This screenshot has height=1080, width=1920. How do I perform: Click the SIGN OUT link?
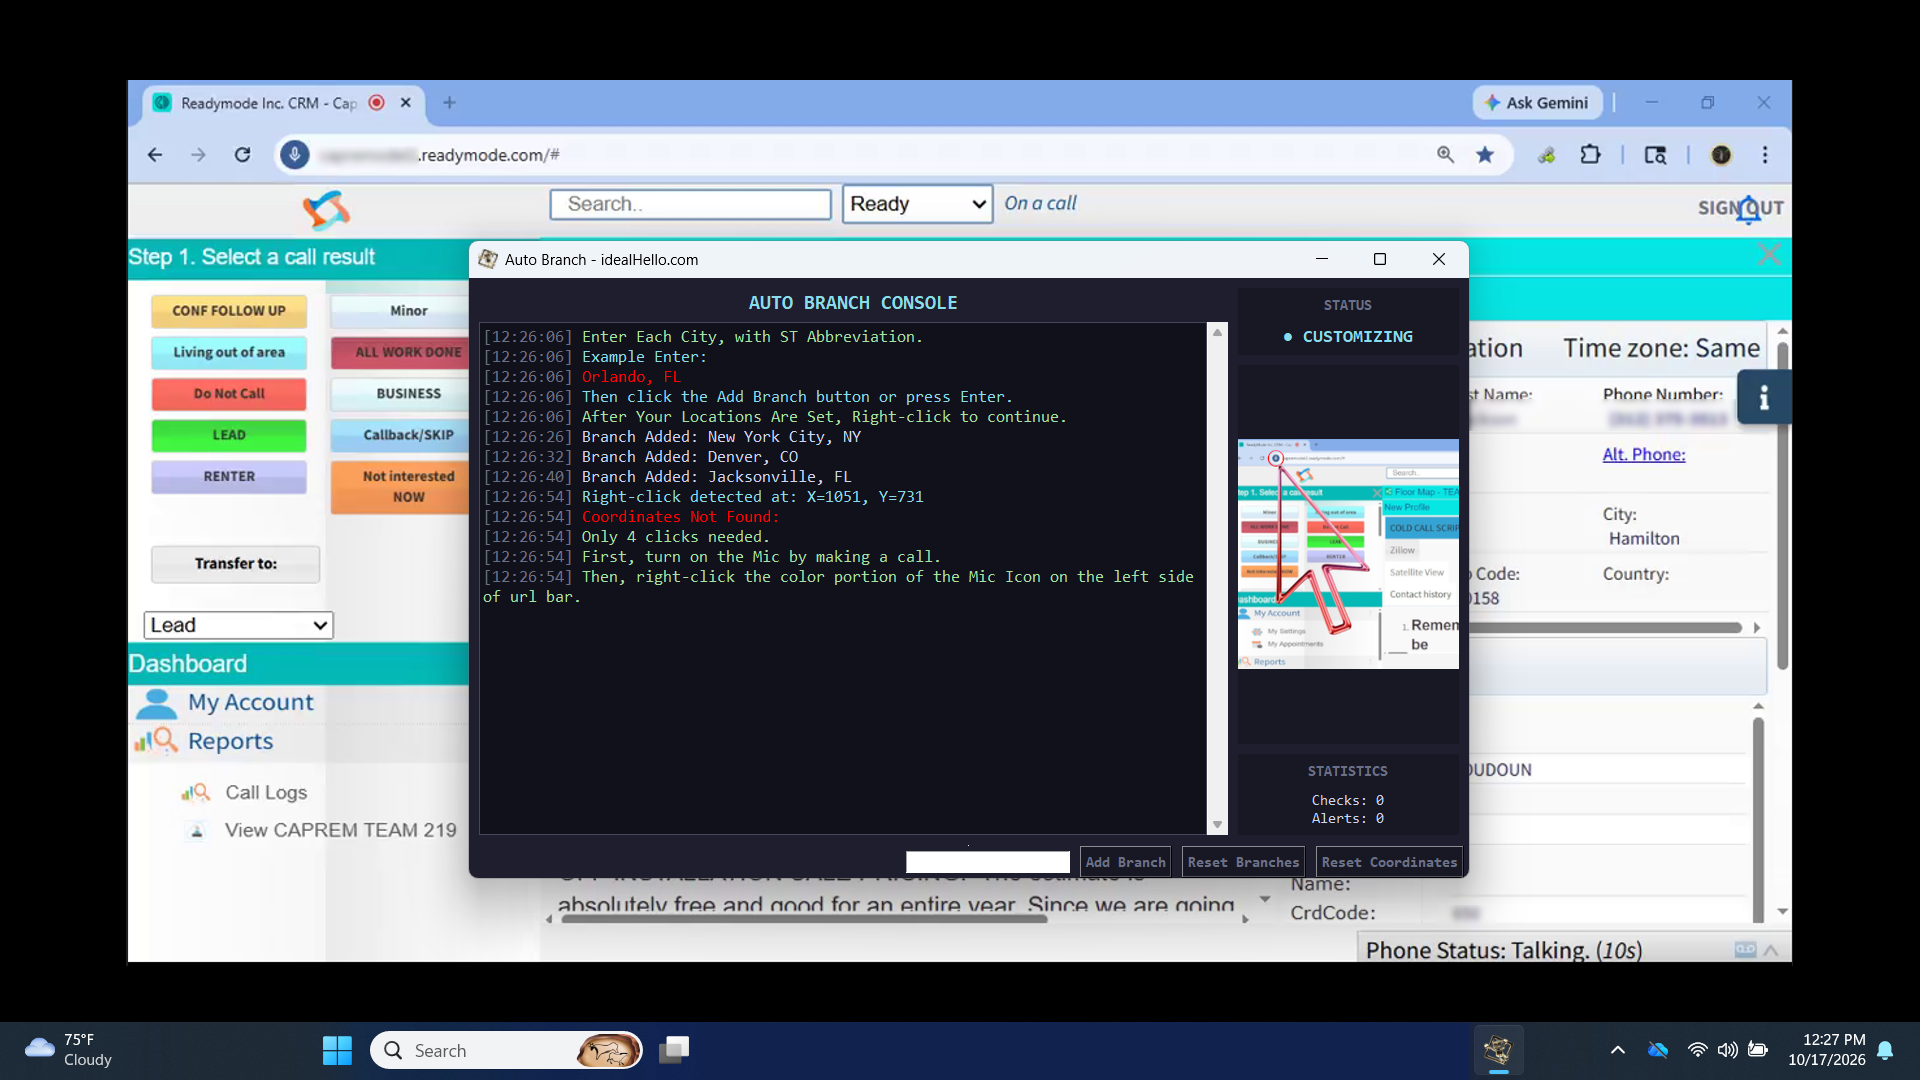click(x=1740, y=208)
